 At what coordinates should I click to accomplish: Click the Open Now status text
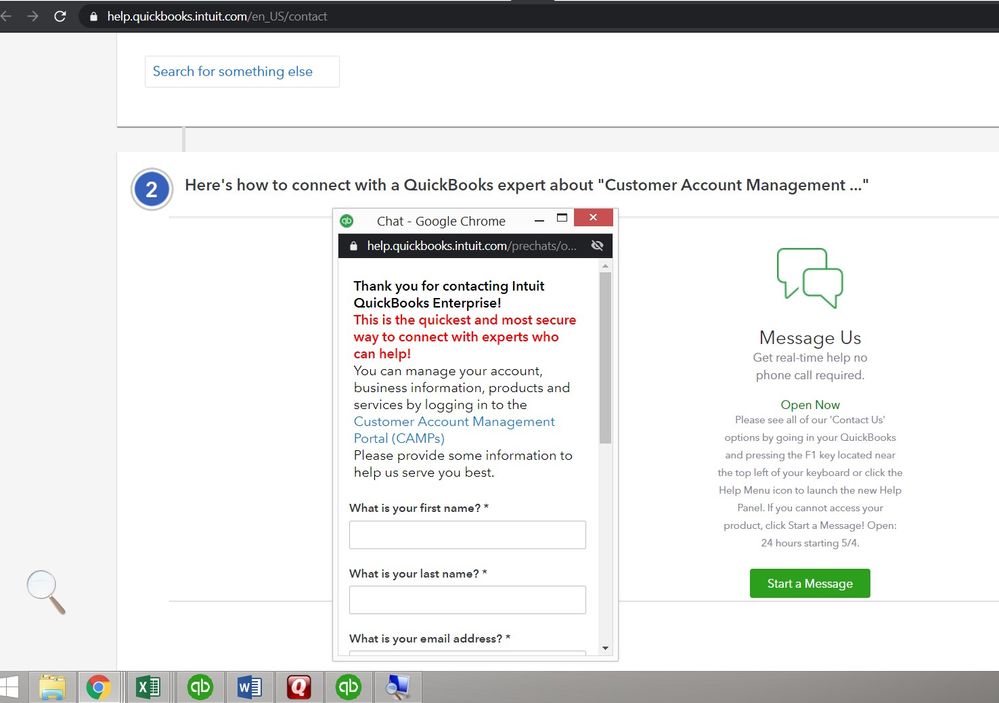(810, 405)
